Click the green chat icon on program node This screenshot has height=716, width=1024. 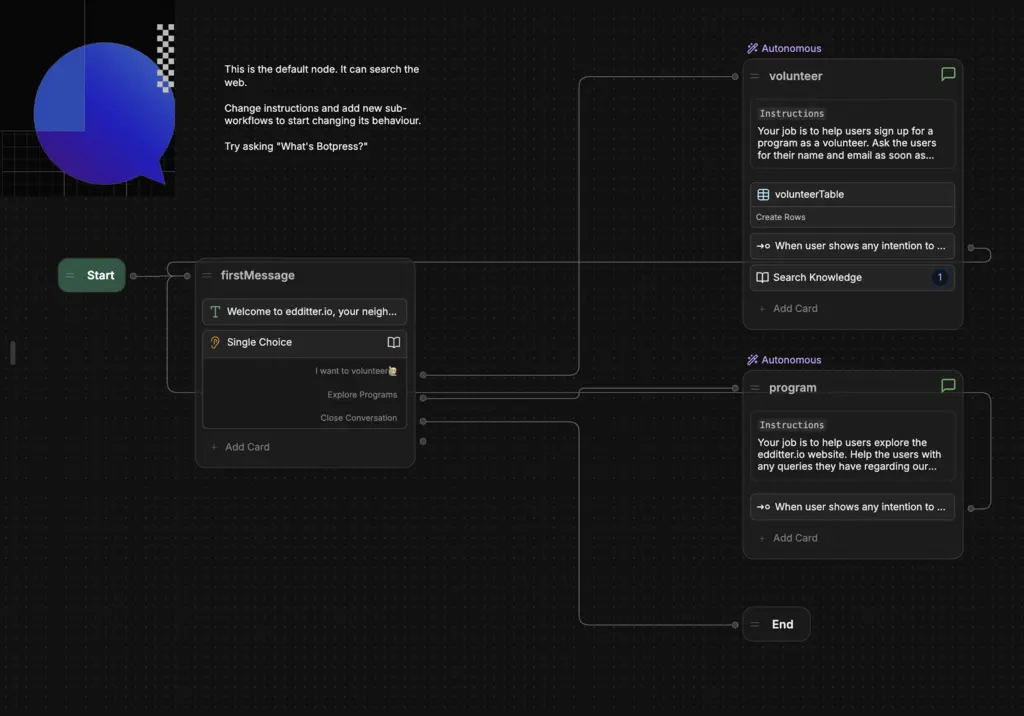[948, 385]
